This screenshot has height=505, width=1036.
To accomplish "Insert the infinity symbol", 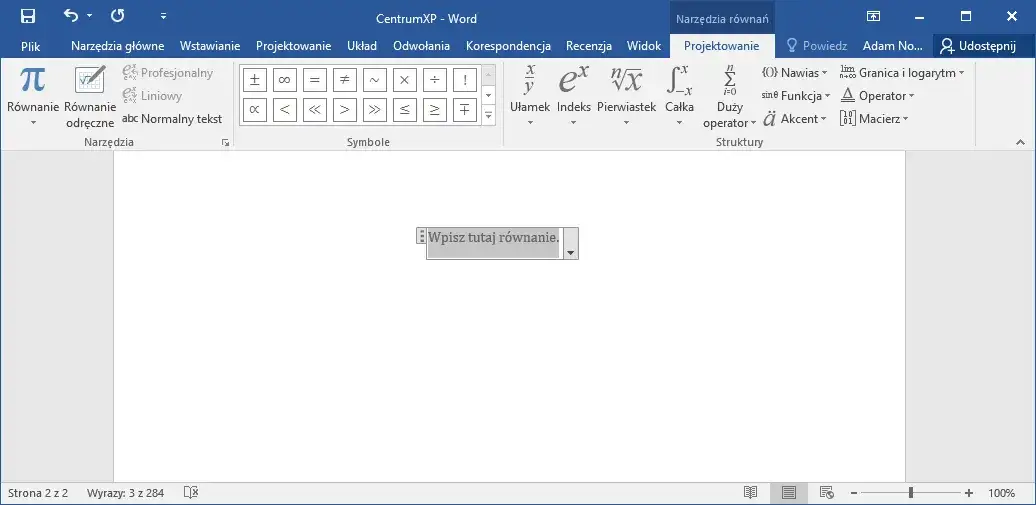I will coord(284,80).
